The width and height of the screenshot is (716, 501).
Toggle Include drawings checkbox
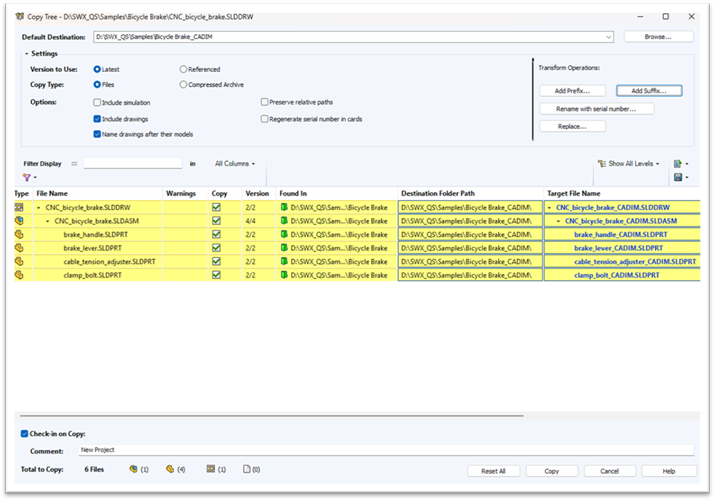[97, 119]
